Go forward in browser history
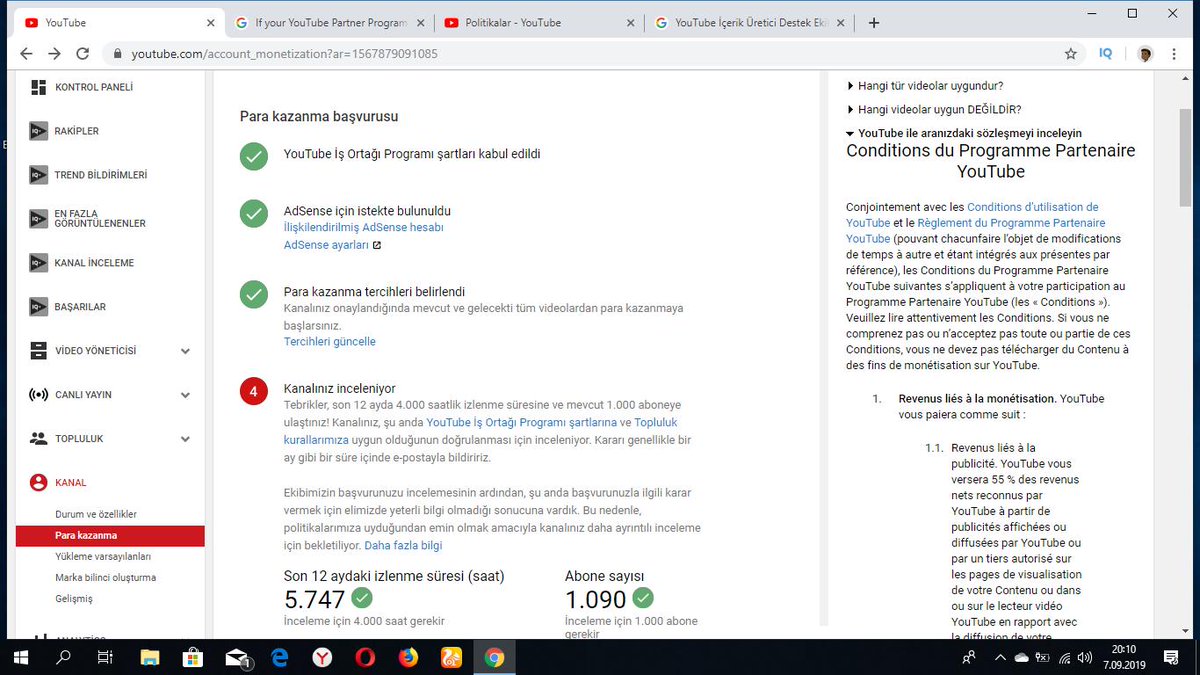Image resolution: width=1200 pixels, height=675 pixels. click(55, 54)
